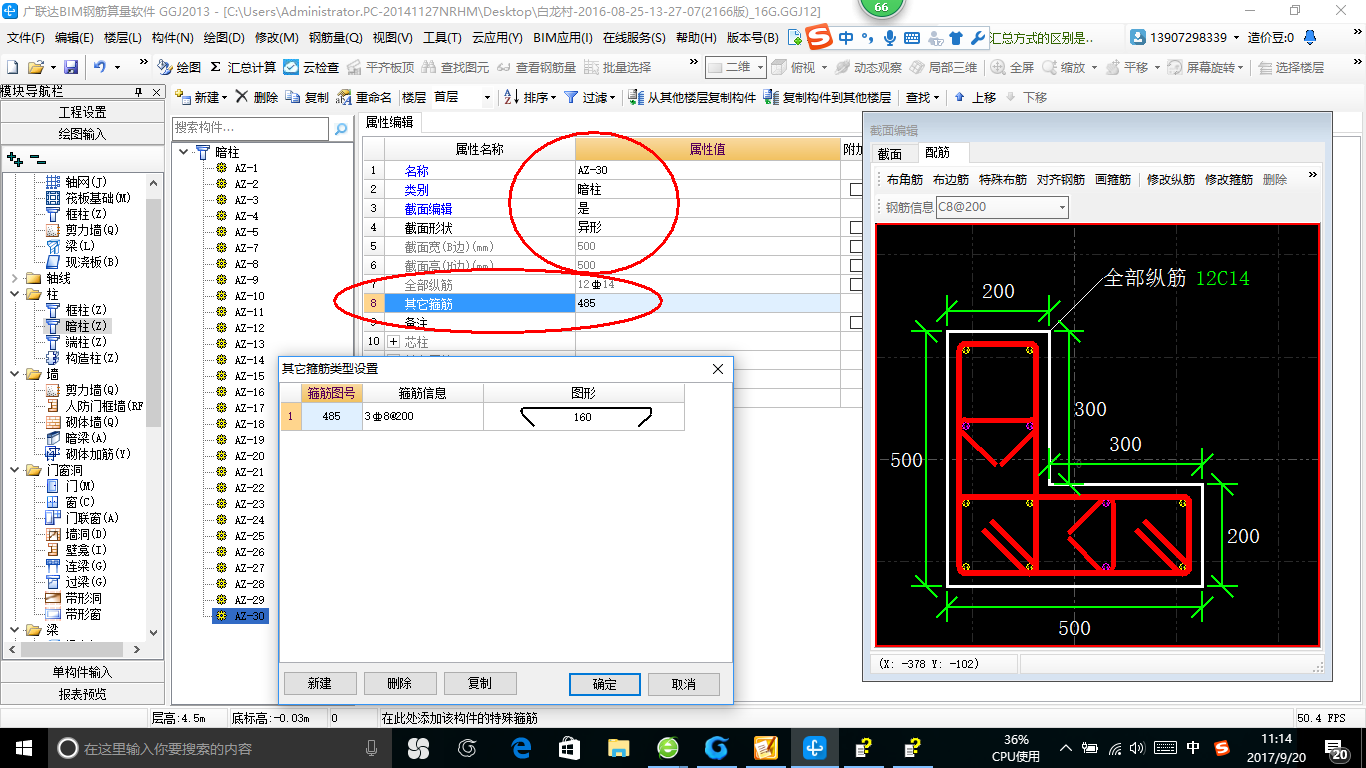1366x768 pixels.
Task: Open the 文件(F) menu
Action: 26,37
